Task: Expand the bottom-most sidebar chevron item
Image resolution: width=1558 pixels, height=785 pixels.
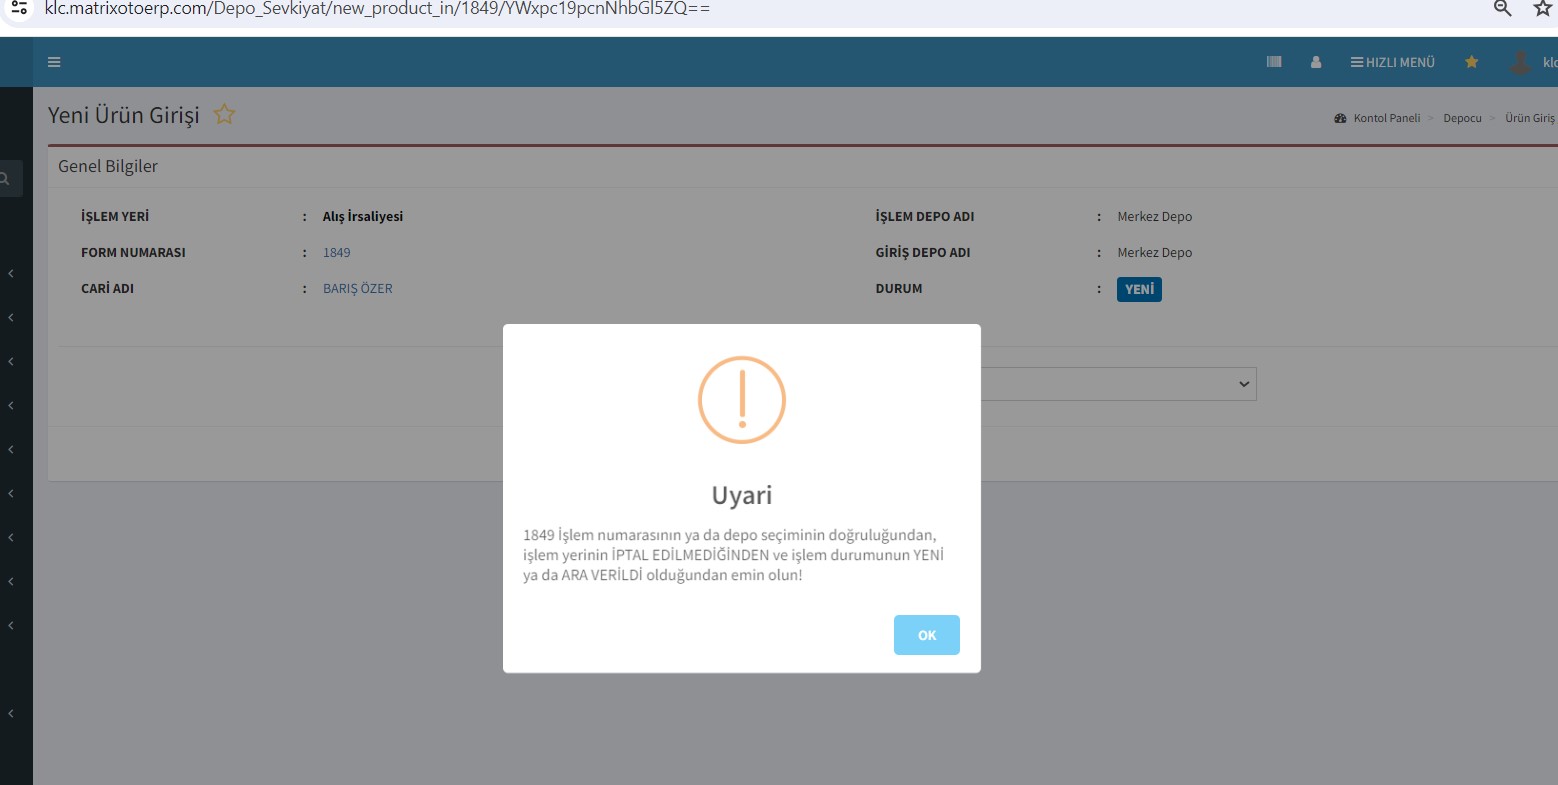Action: point(11,713)
